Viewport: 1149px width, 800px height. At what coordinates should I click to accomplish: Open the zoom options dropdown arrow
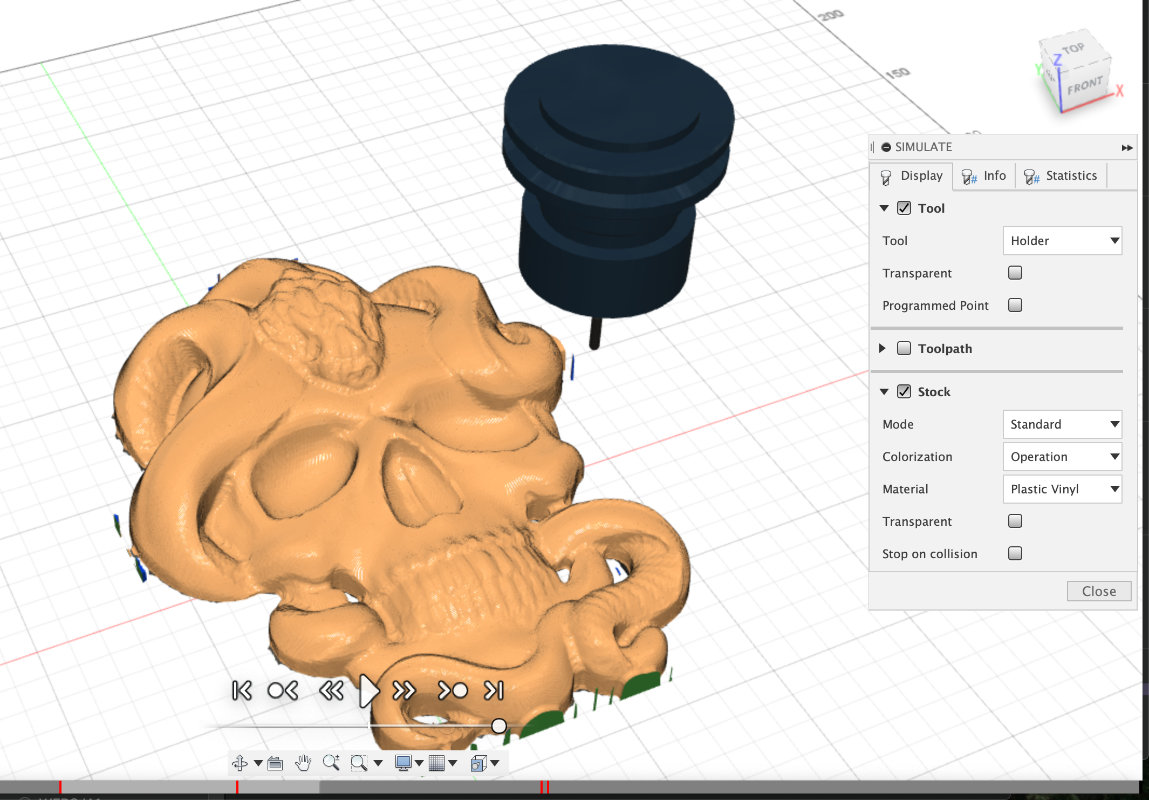point(377,763)
